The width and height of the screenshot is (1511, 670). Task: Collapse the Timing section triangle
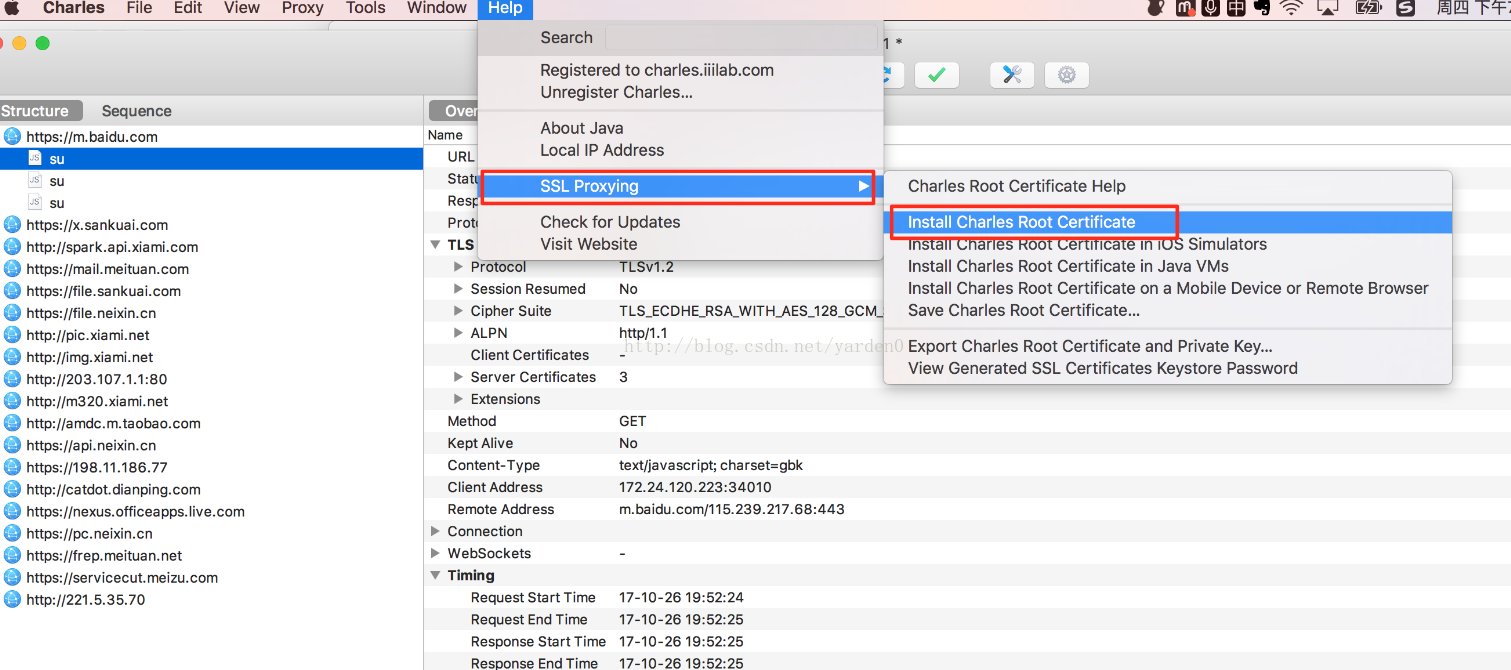(x=435, y=575)
